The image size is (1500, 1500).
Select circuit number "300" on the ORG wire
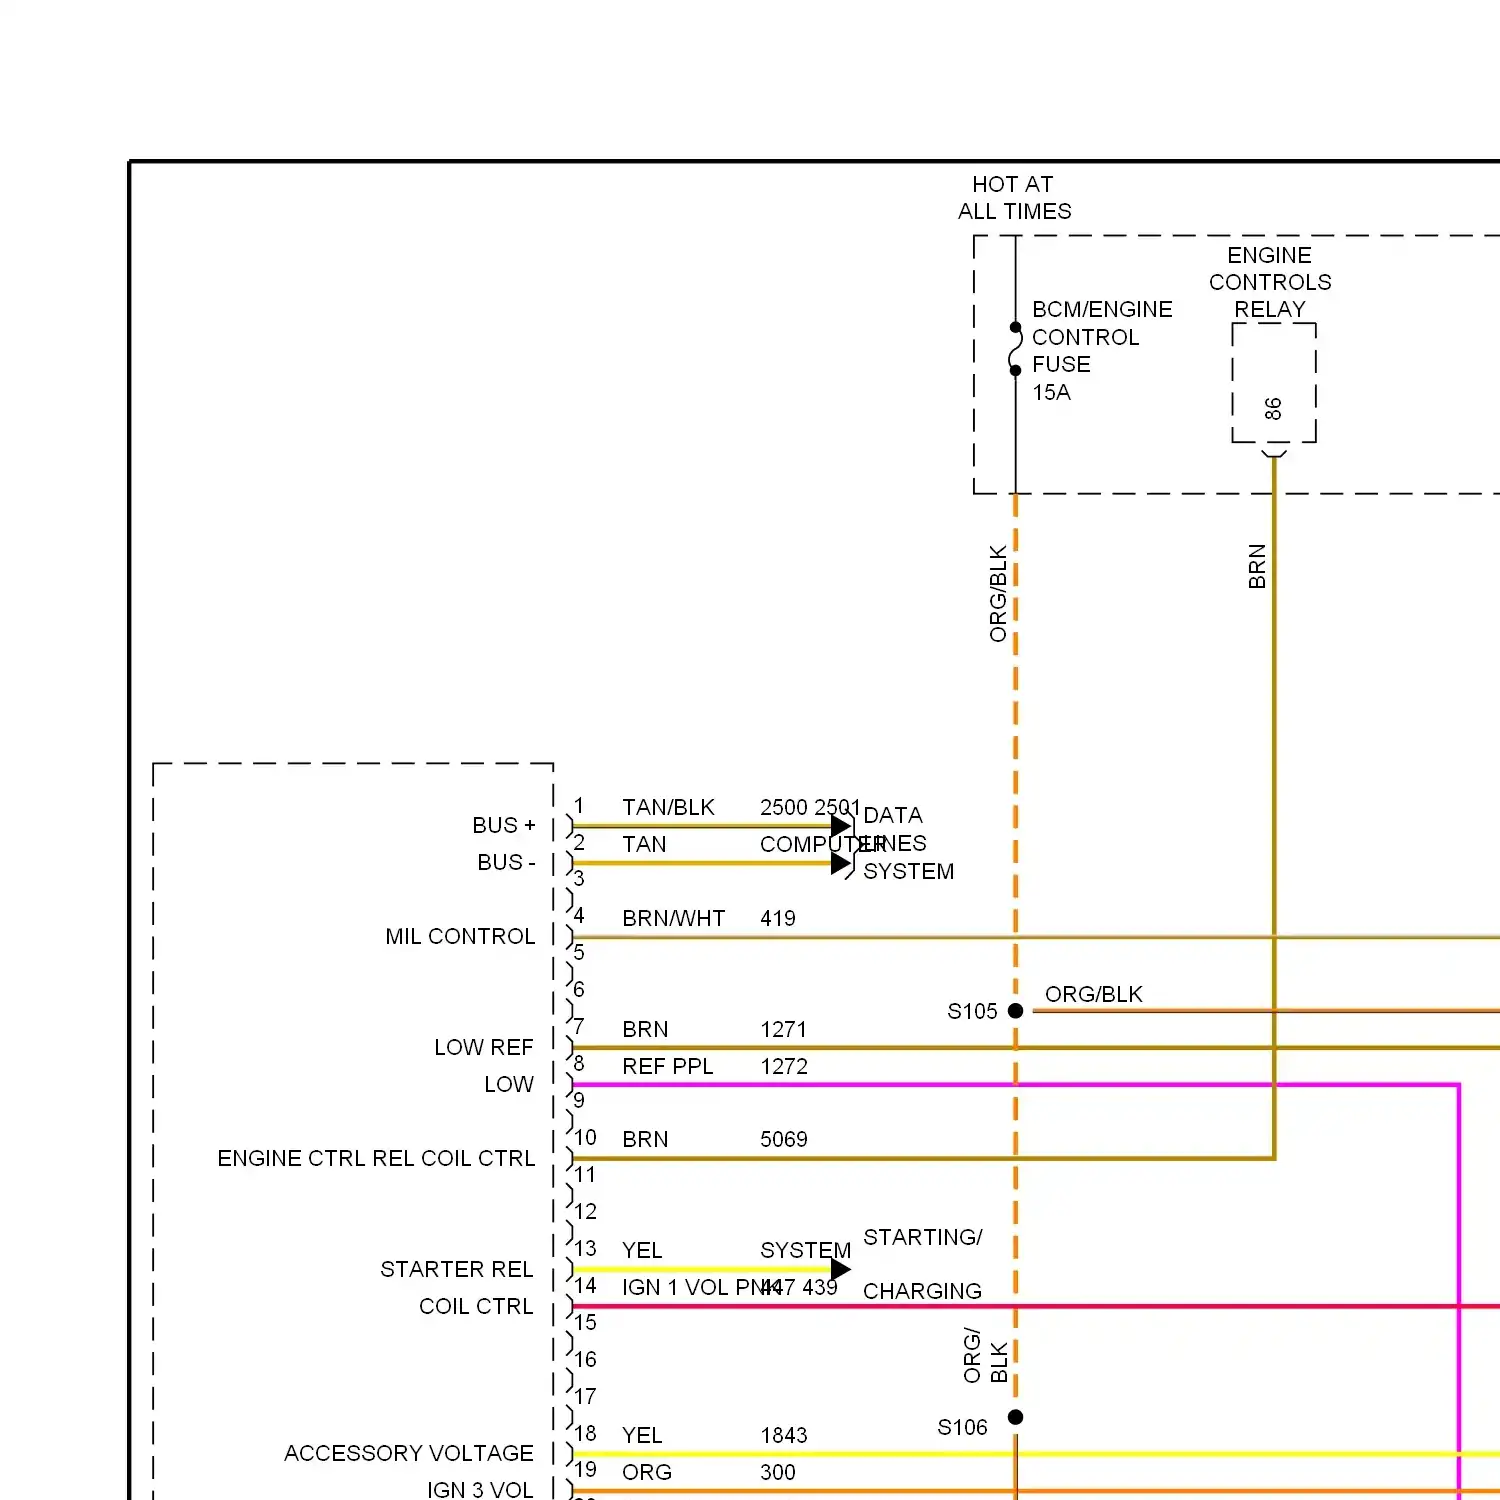[778, 1472]
